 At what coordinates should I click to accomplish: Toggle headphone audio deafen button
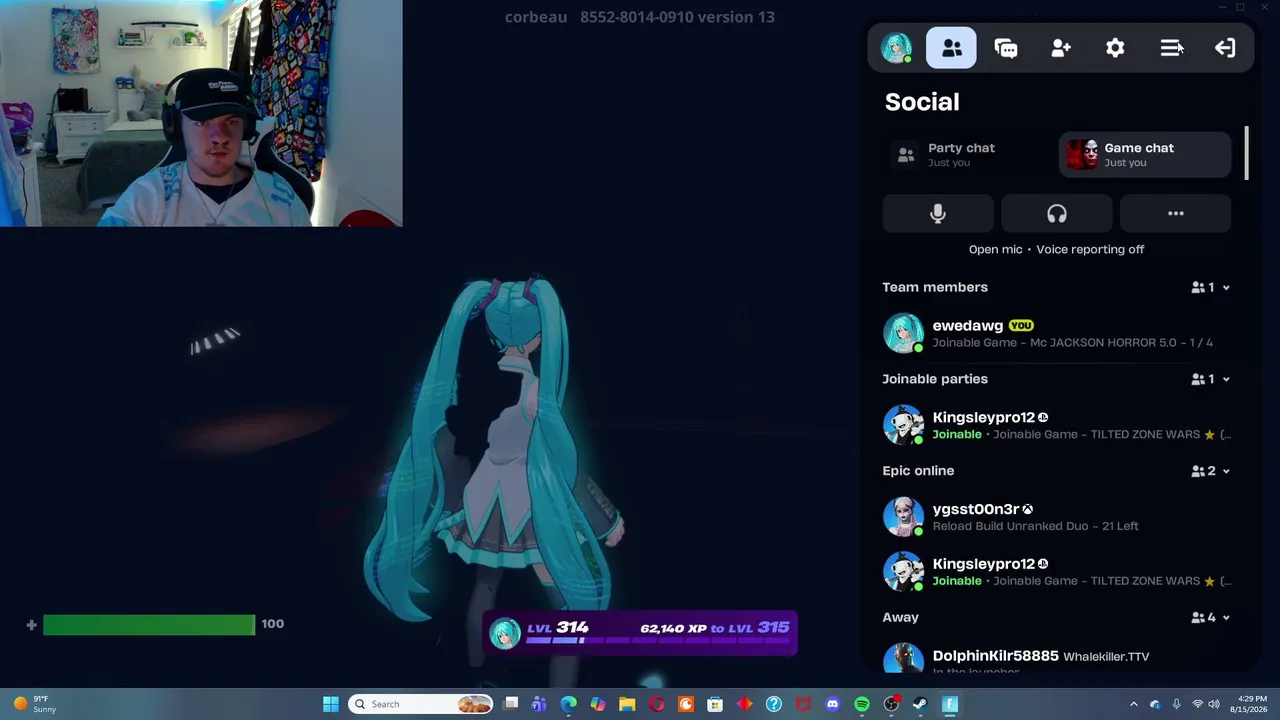point(1057,213)
